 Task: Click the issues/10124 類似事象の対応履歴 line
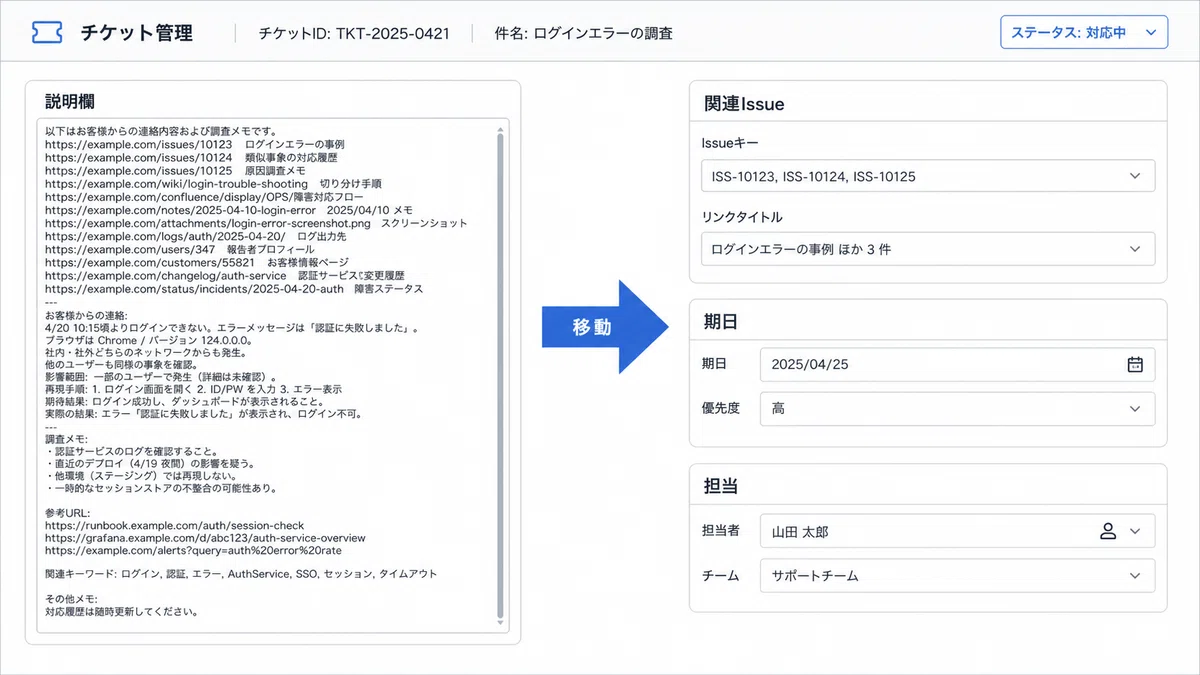tap(191, 158)
